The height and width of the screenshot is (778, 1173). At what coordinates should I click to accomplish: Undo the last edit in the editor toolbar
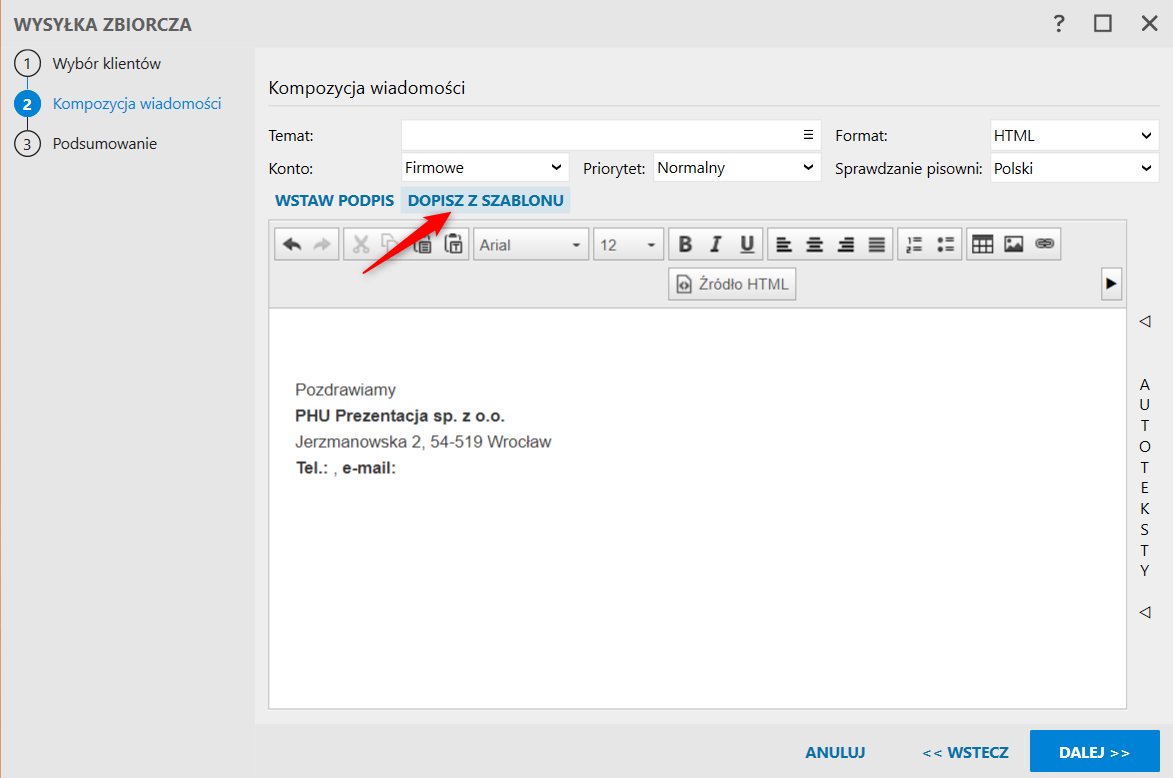(x=292, y=245)
